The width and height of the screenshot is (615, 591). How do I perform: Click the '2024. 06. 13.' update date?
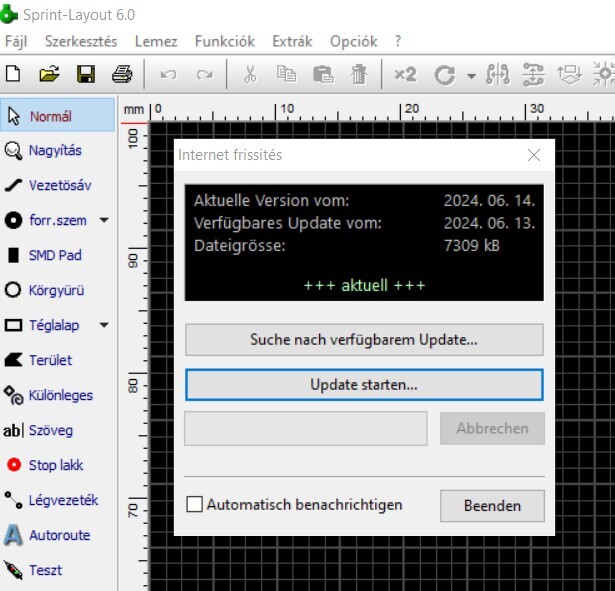tap(489, 223)
